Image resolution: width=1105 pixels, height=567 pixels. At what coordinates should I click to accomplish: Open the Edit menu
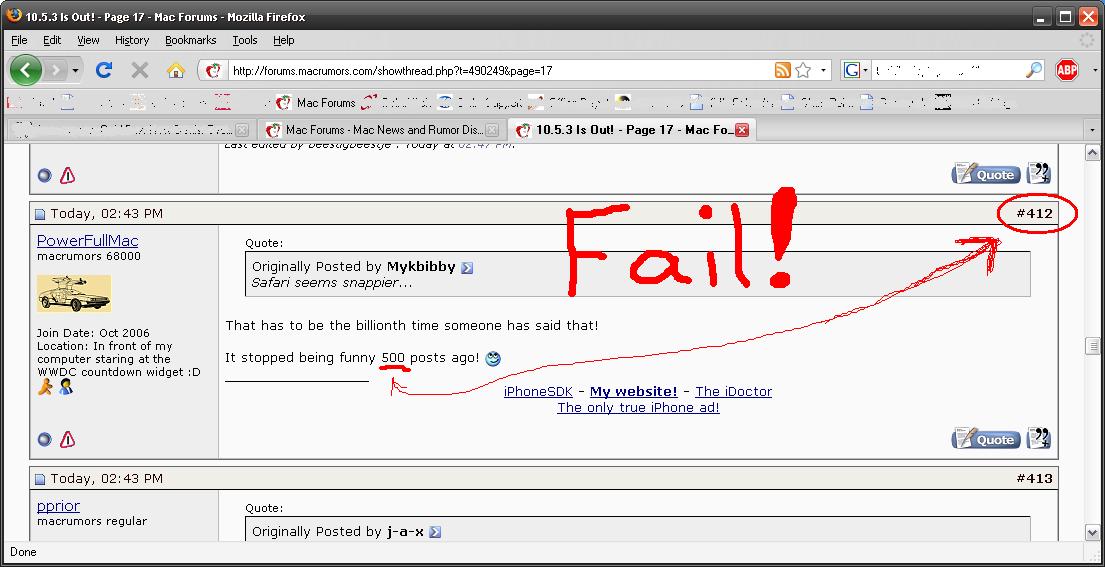(x=52, y=40)
